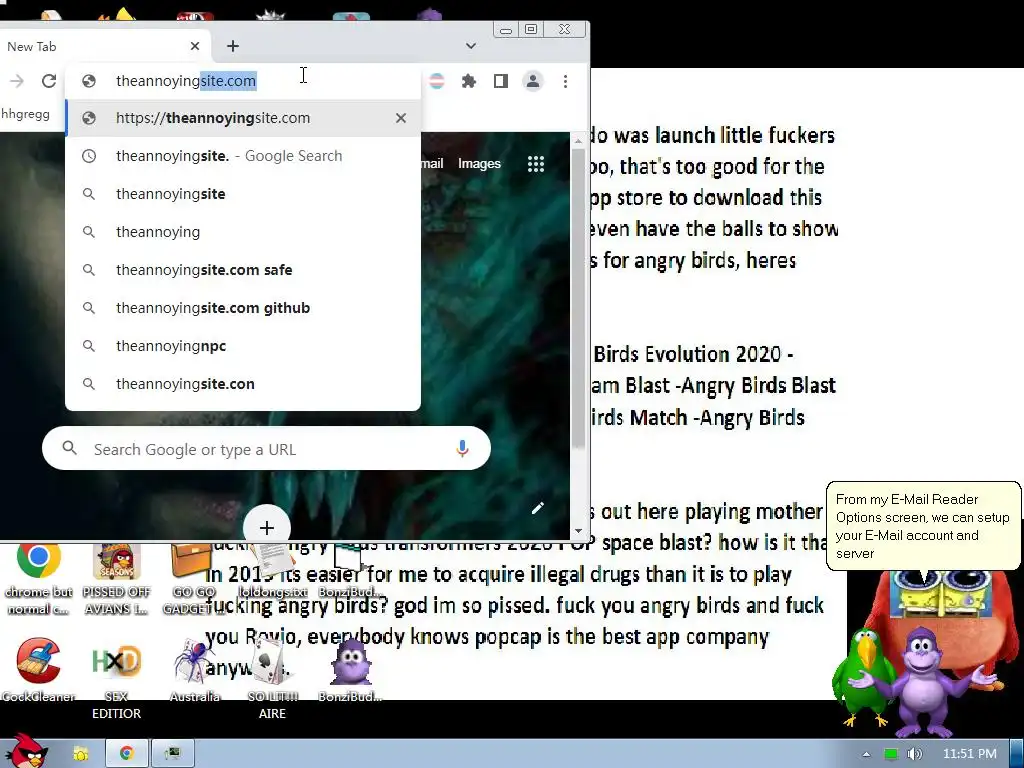Open the loldongs.txt desktop file
1024x768 pixels.
pyautogui.click(x=272, y=571)
